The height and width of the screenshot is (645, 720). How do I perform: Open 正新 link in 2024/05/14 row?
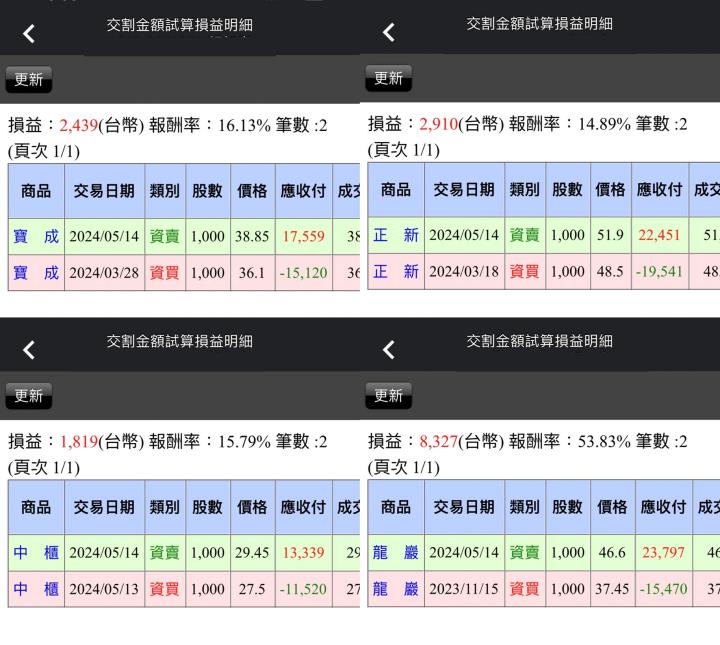tap(396, 235)
